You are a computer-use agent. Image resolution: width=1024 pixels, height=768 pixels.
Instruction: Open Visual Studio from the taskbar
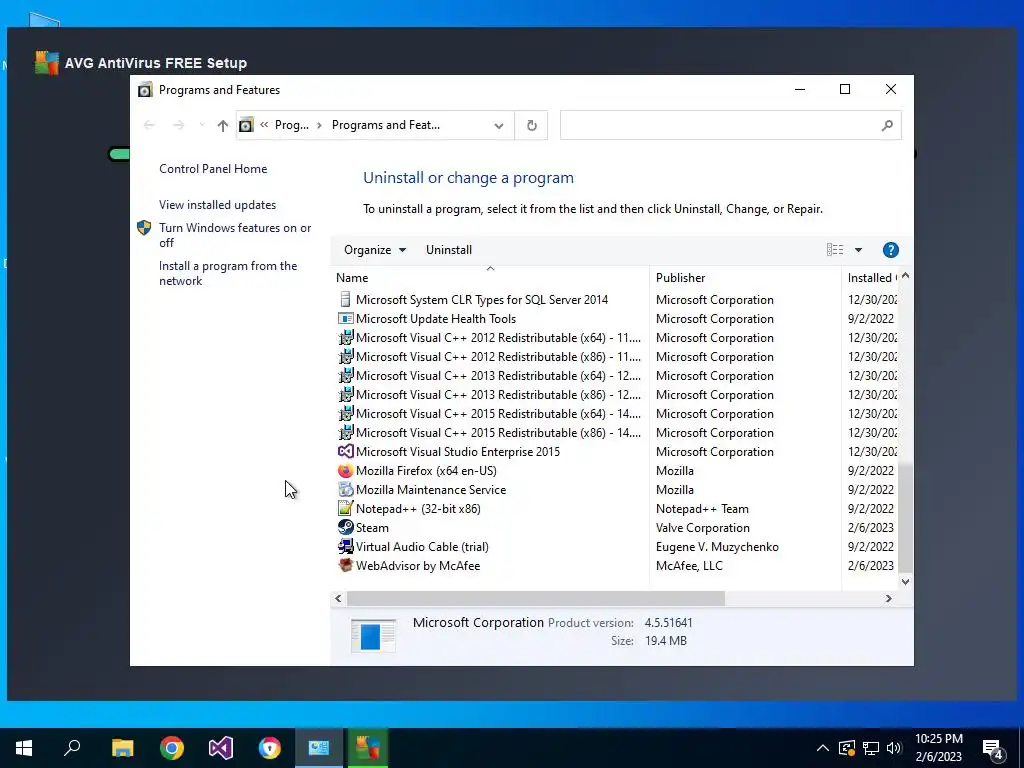(x=221, y=748)
